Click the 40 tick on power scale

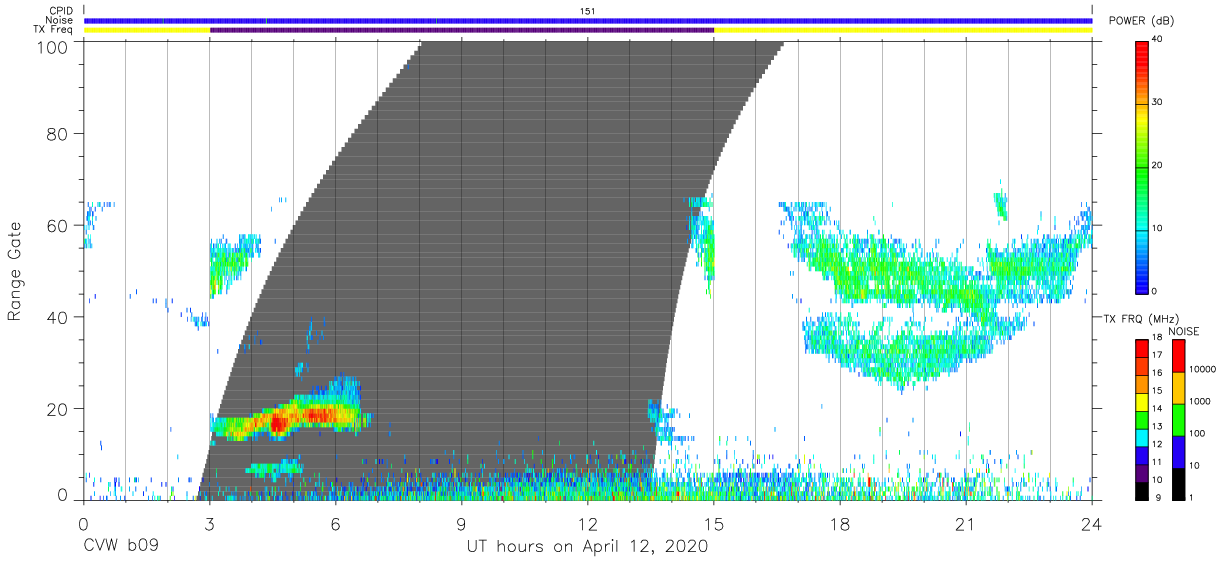point(1158,40)
